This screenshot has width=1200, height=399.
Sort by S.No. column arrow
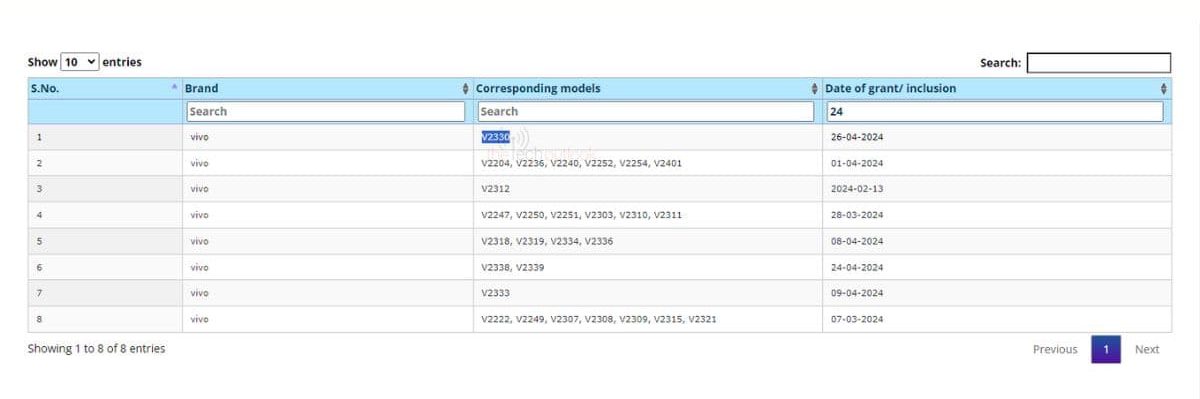pyautogui.click(x=174, y=88)
